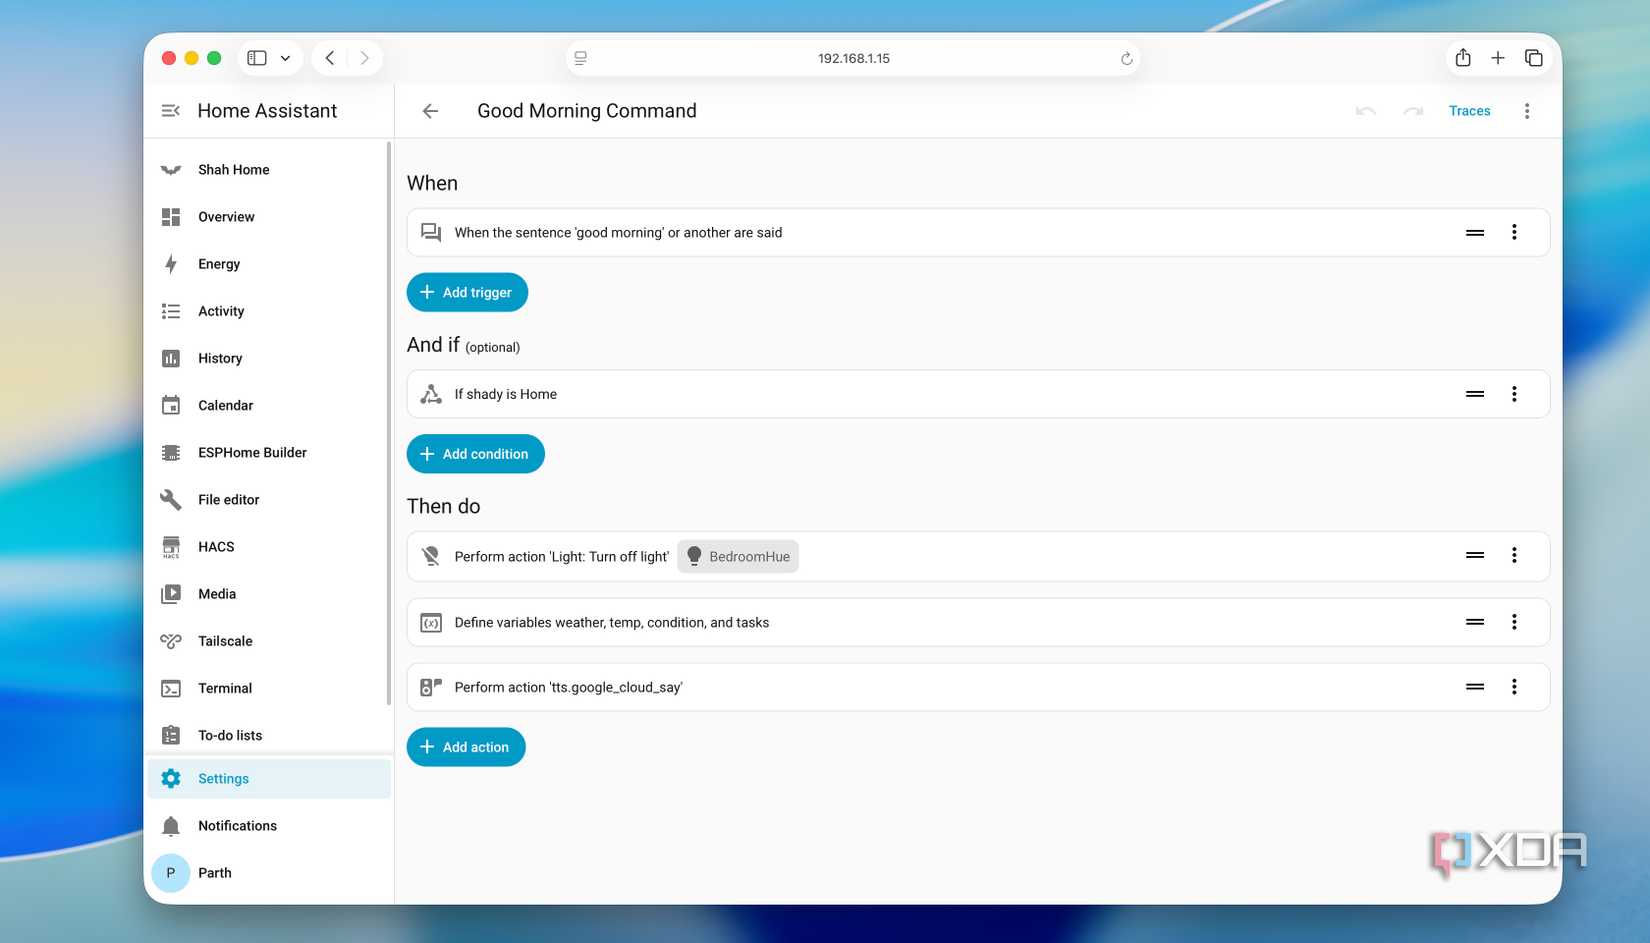
Task: Open options for the 'If shady is Home' condition
Action: (1514, 393)
